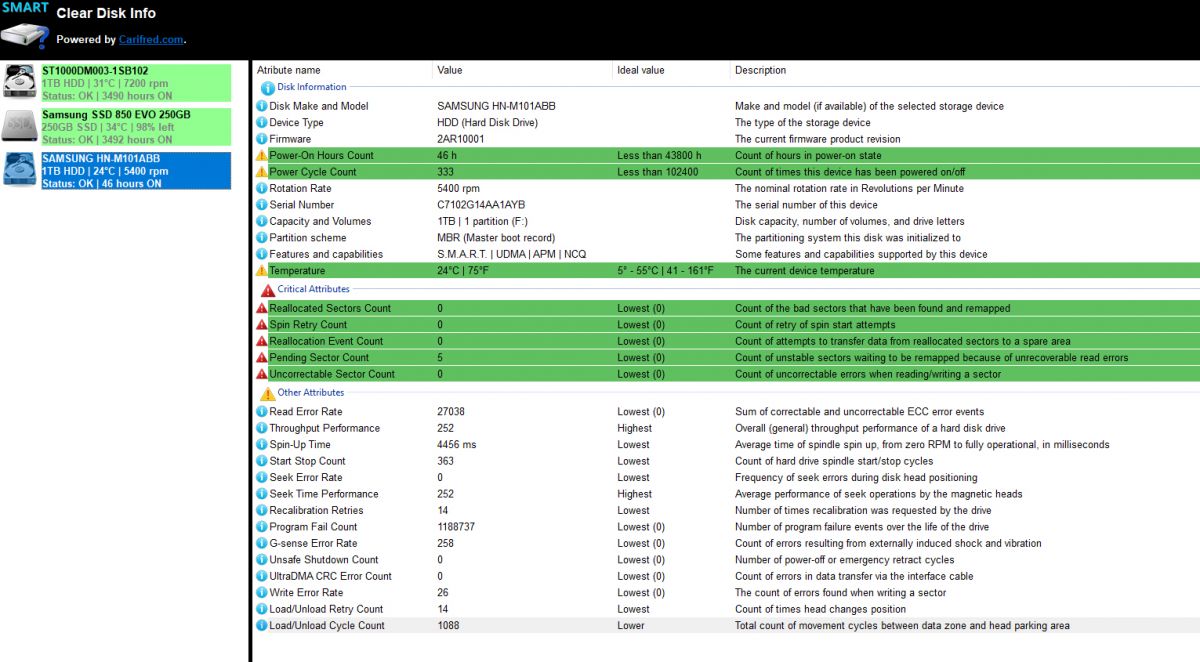Click info icon beside Serial Number

coord(262,205)
